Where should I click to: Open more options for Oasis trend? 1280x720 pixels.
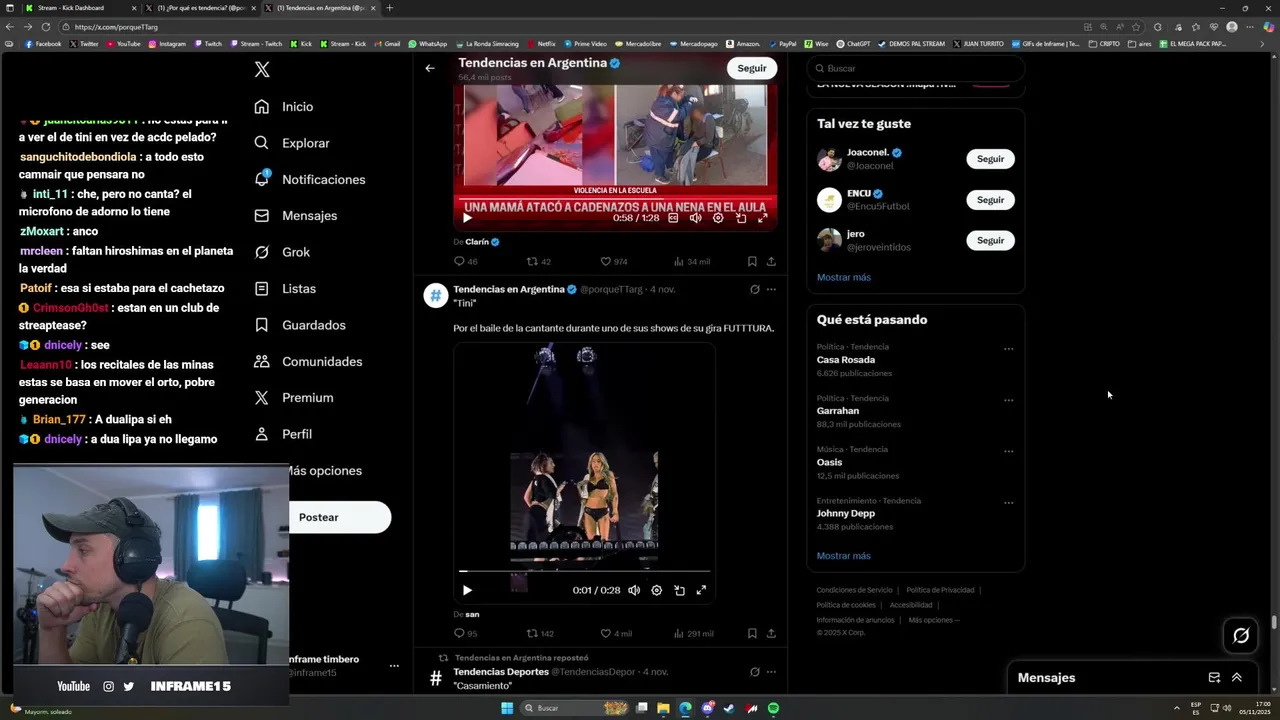coord(1008,451)
